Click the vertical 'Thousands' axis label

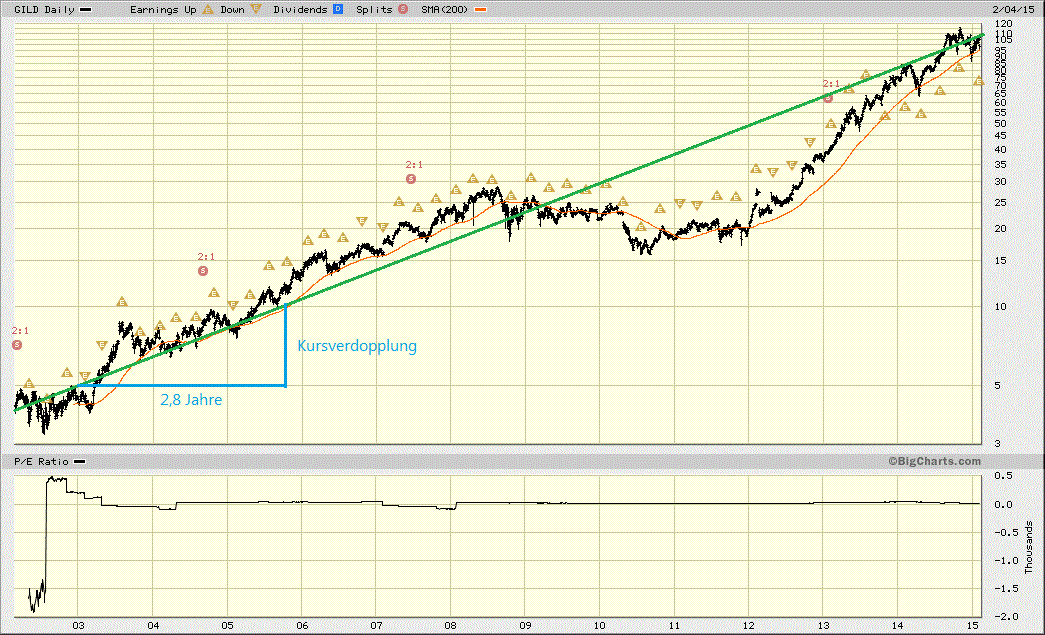(1030, 548)
